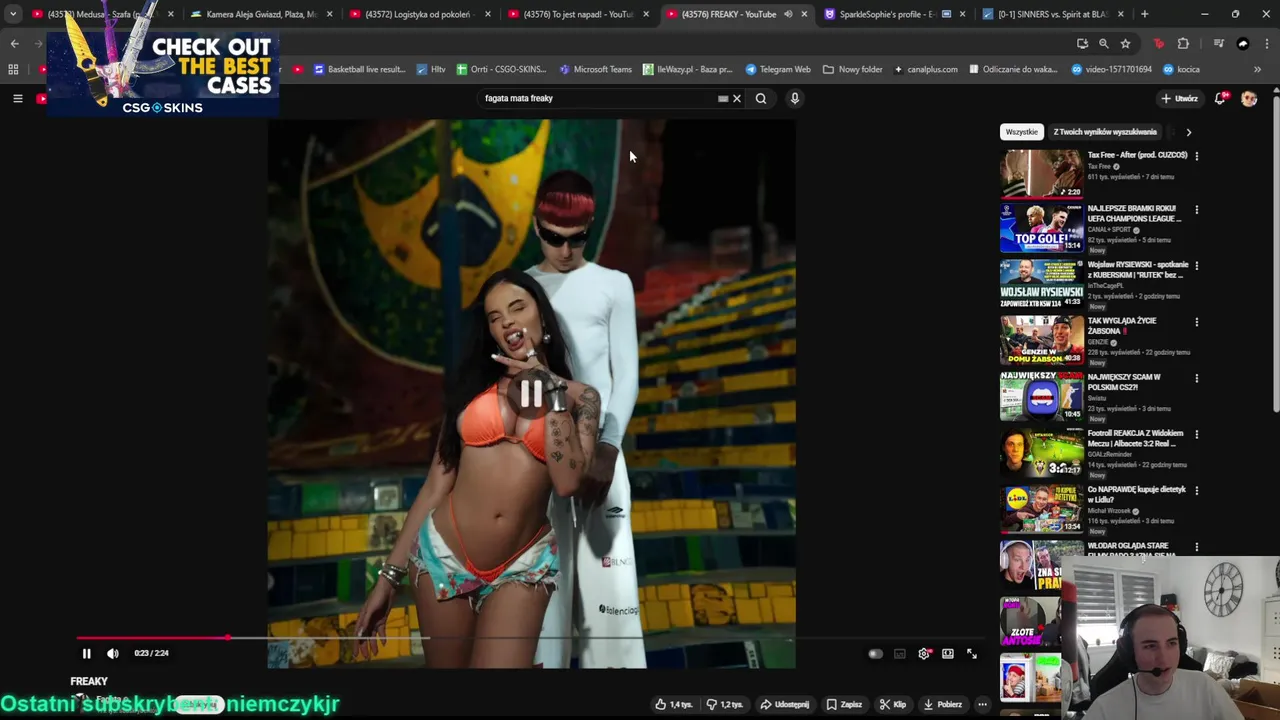The height and width of the screenshot is (720, 1280).
Task: Open Telegram Web bookmark
Action: click(x=778, y=69)
